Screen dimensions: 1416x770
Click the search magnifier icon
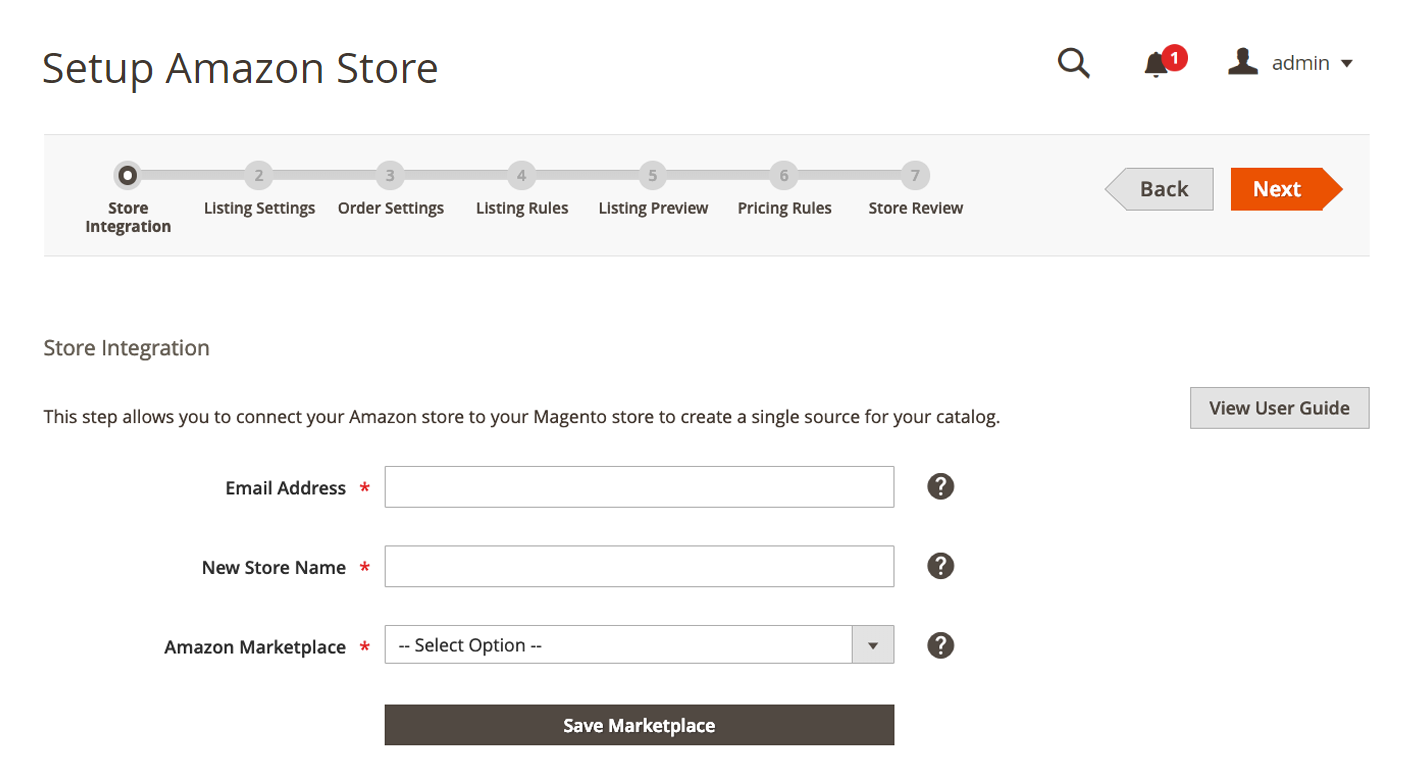coord(1073,64)
